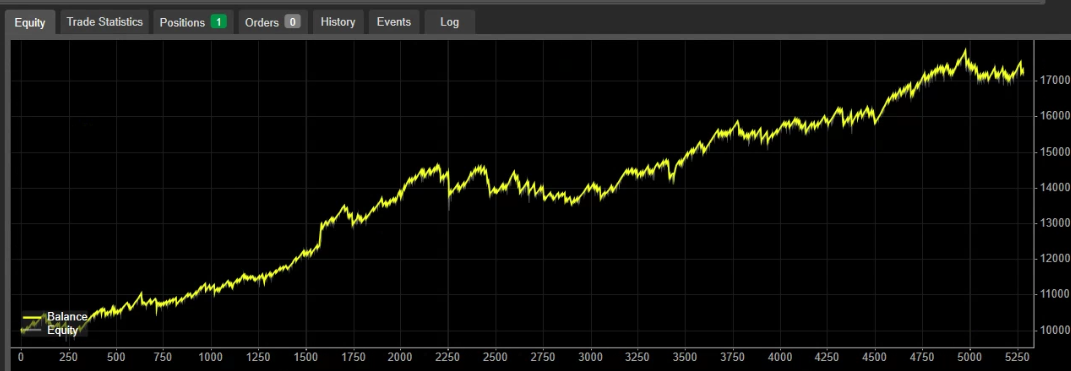1071x371 pixels.
Task: Select the Orders tab
Action: point(273,22)
